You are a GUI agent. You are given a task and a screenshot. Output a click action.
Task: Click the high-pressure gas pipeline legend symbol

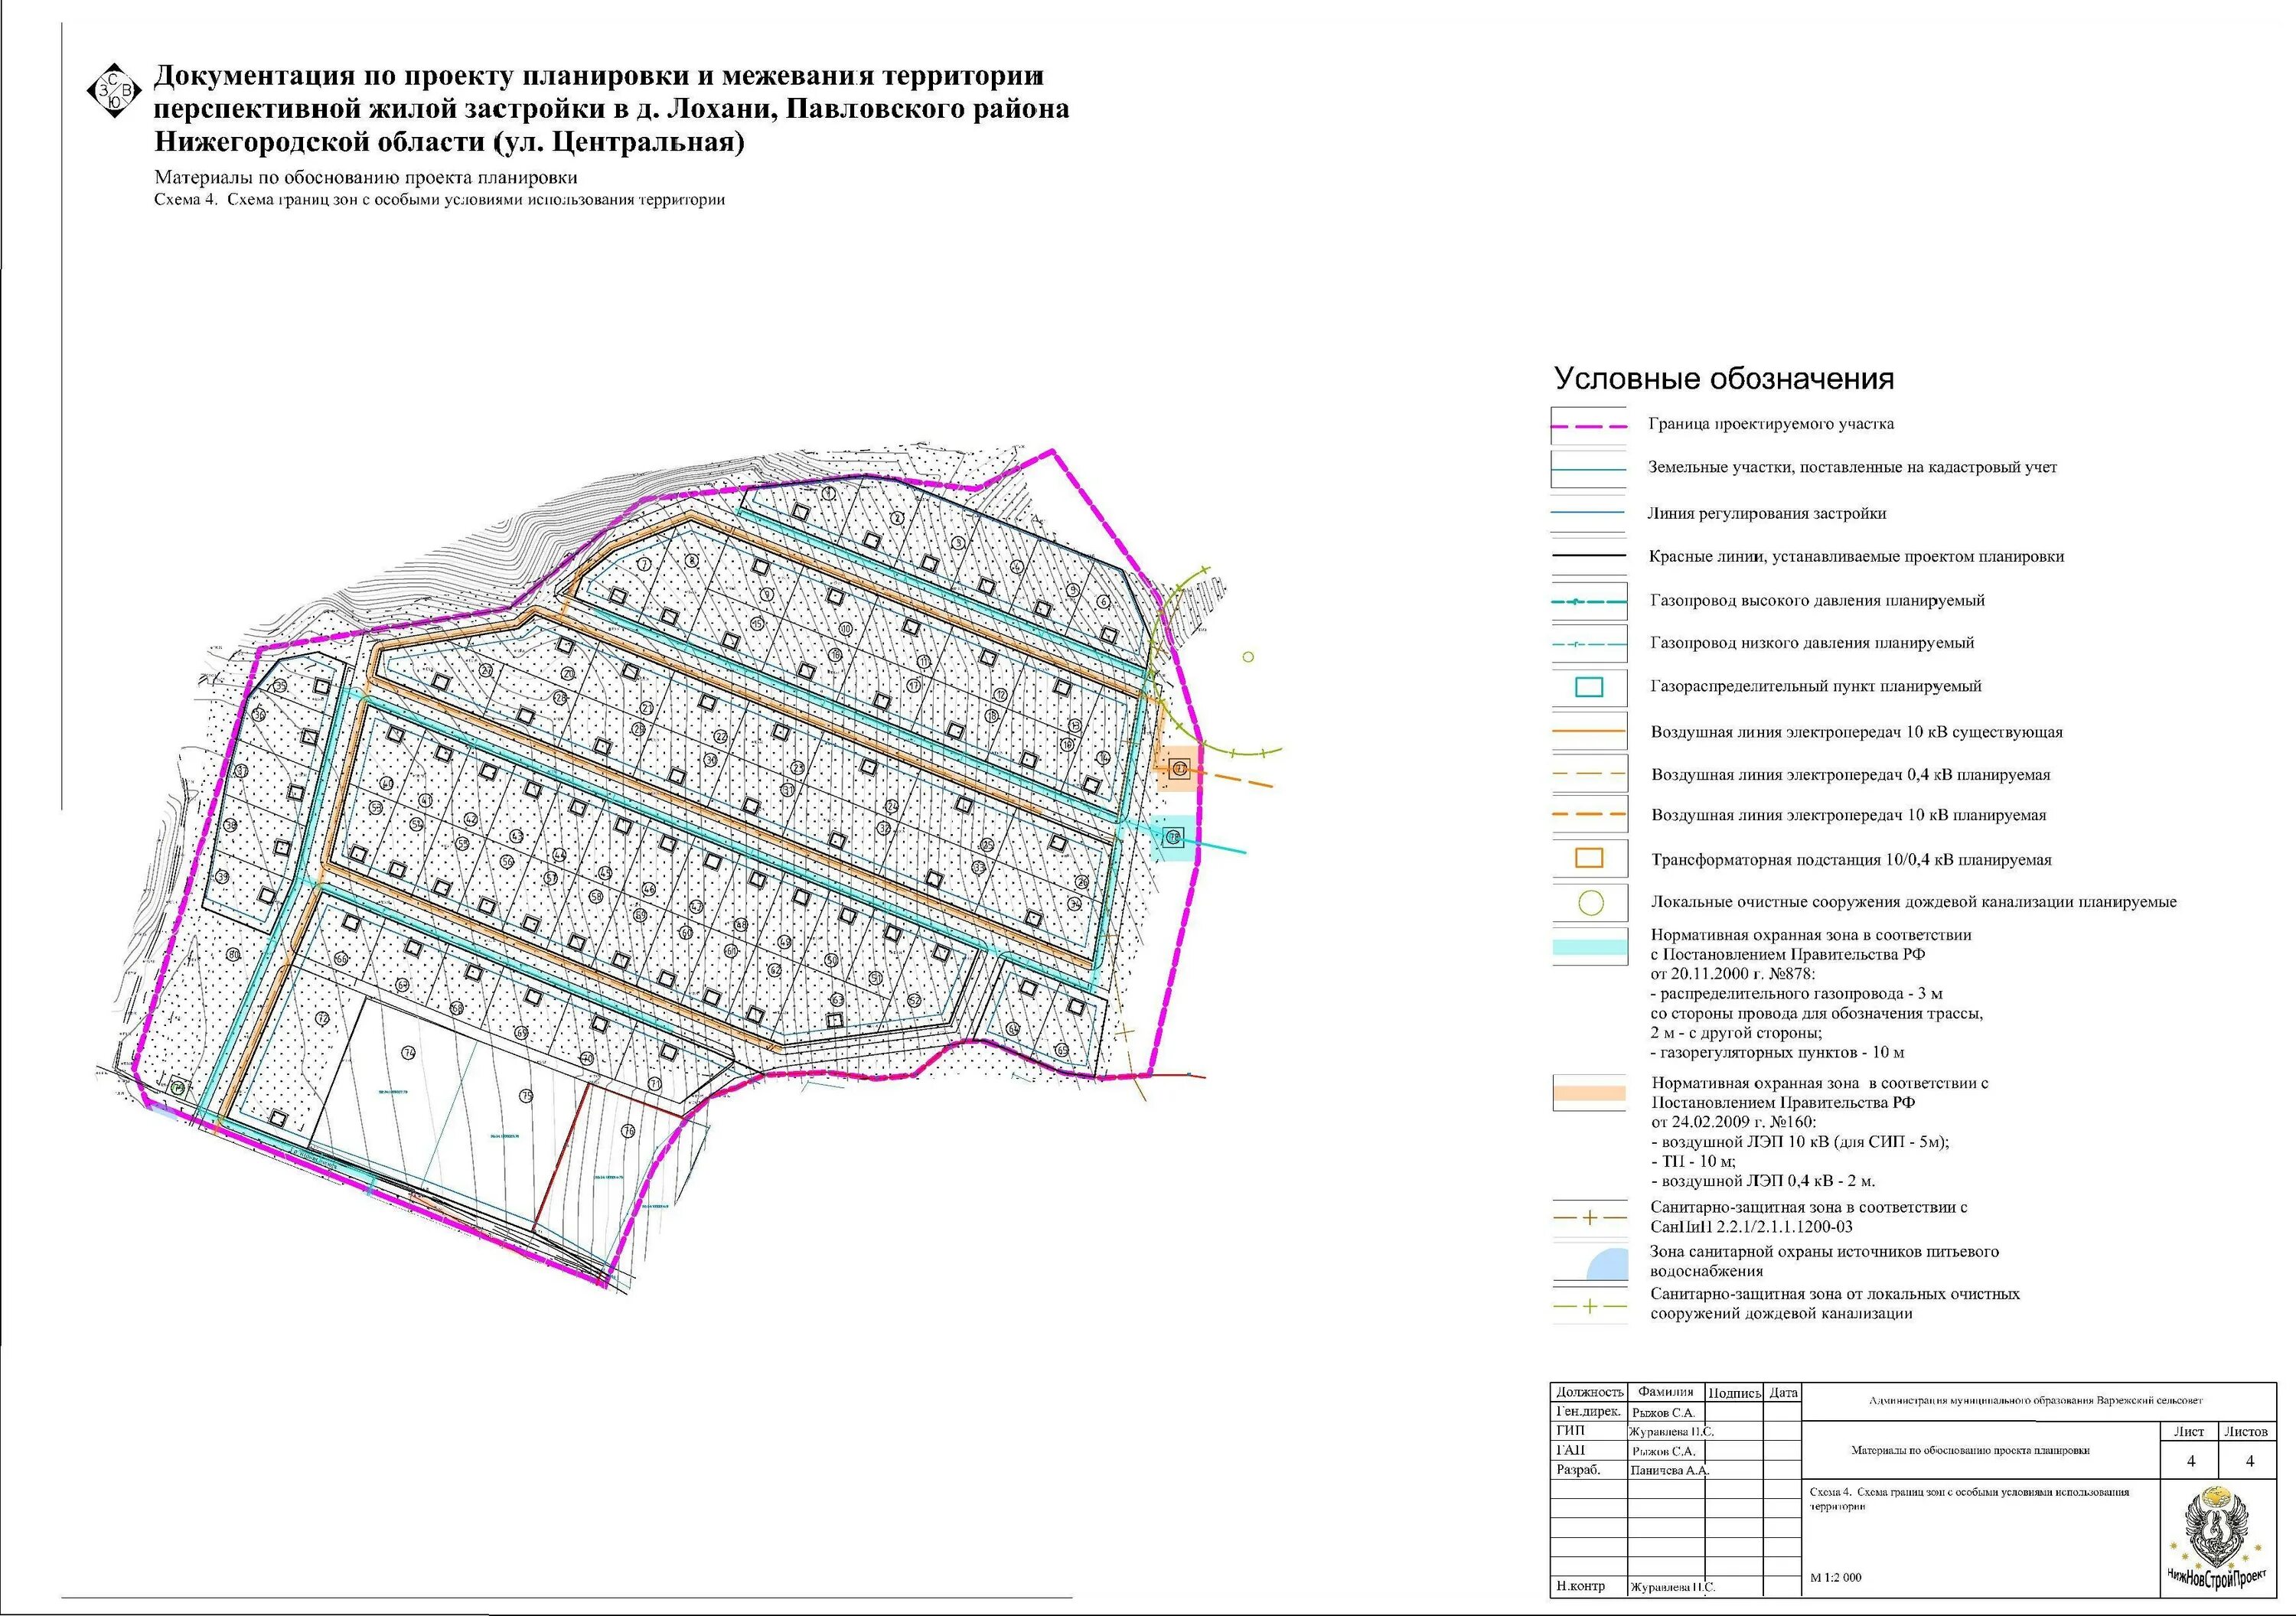[x=1588, y=602]
